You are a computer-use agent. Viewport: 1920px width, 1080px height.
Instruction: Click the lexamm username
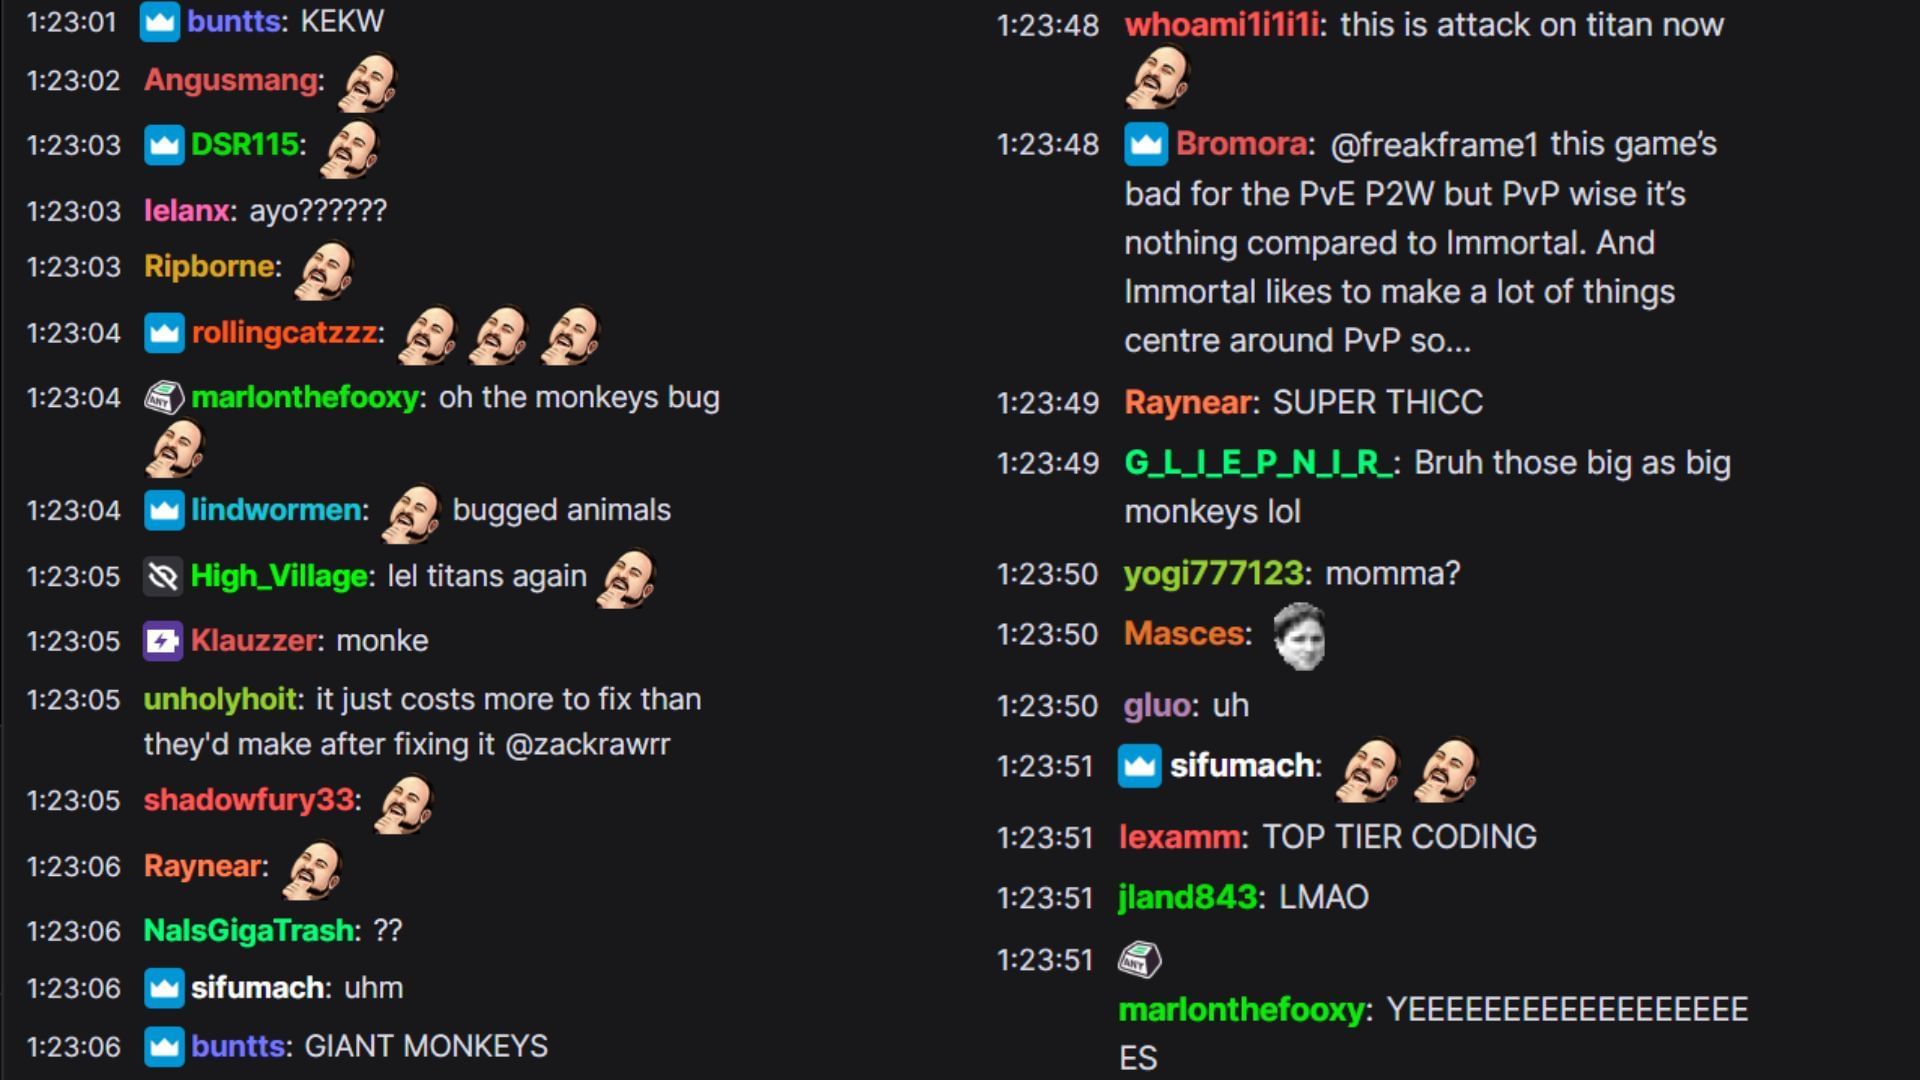tap(1180, 837)
